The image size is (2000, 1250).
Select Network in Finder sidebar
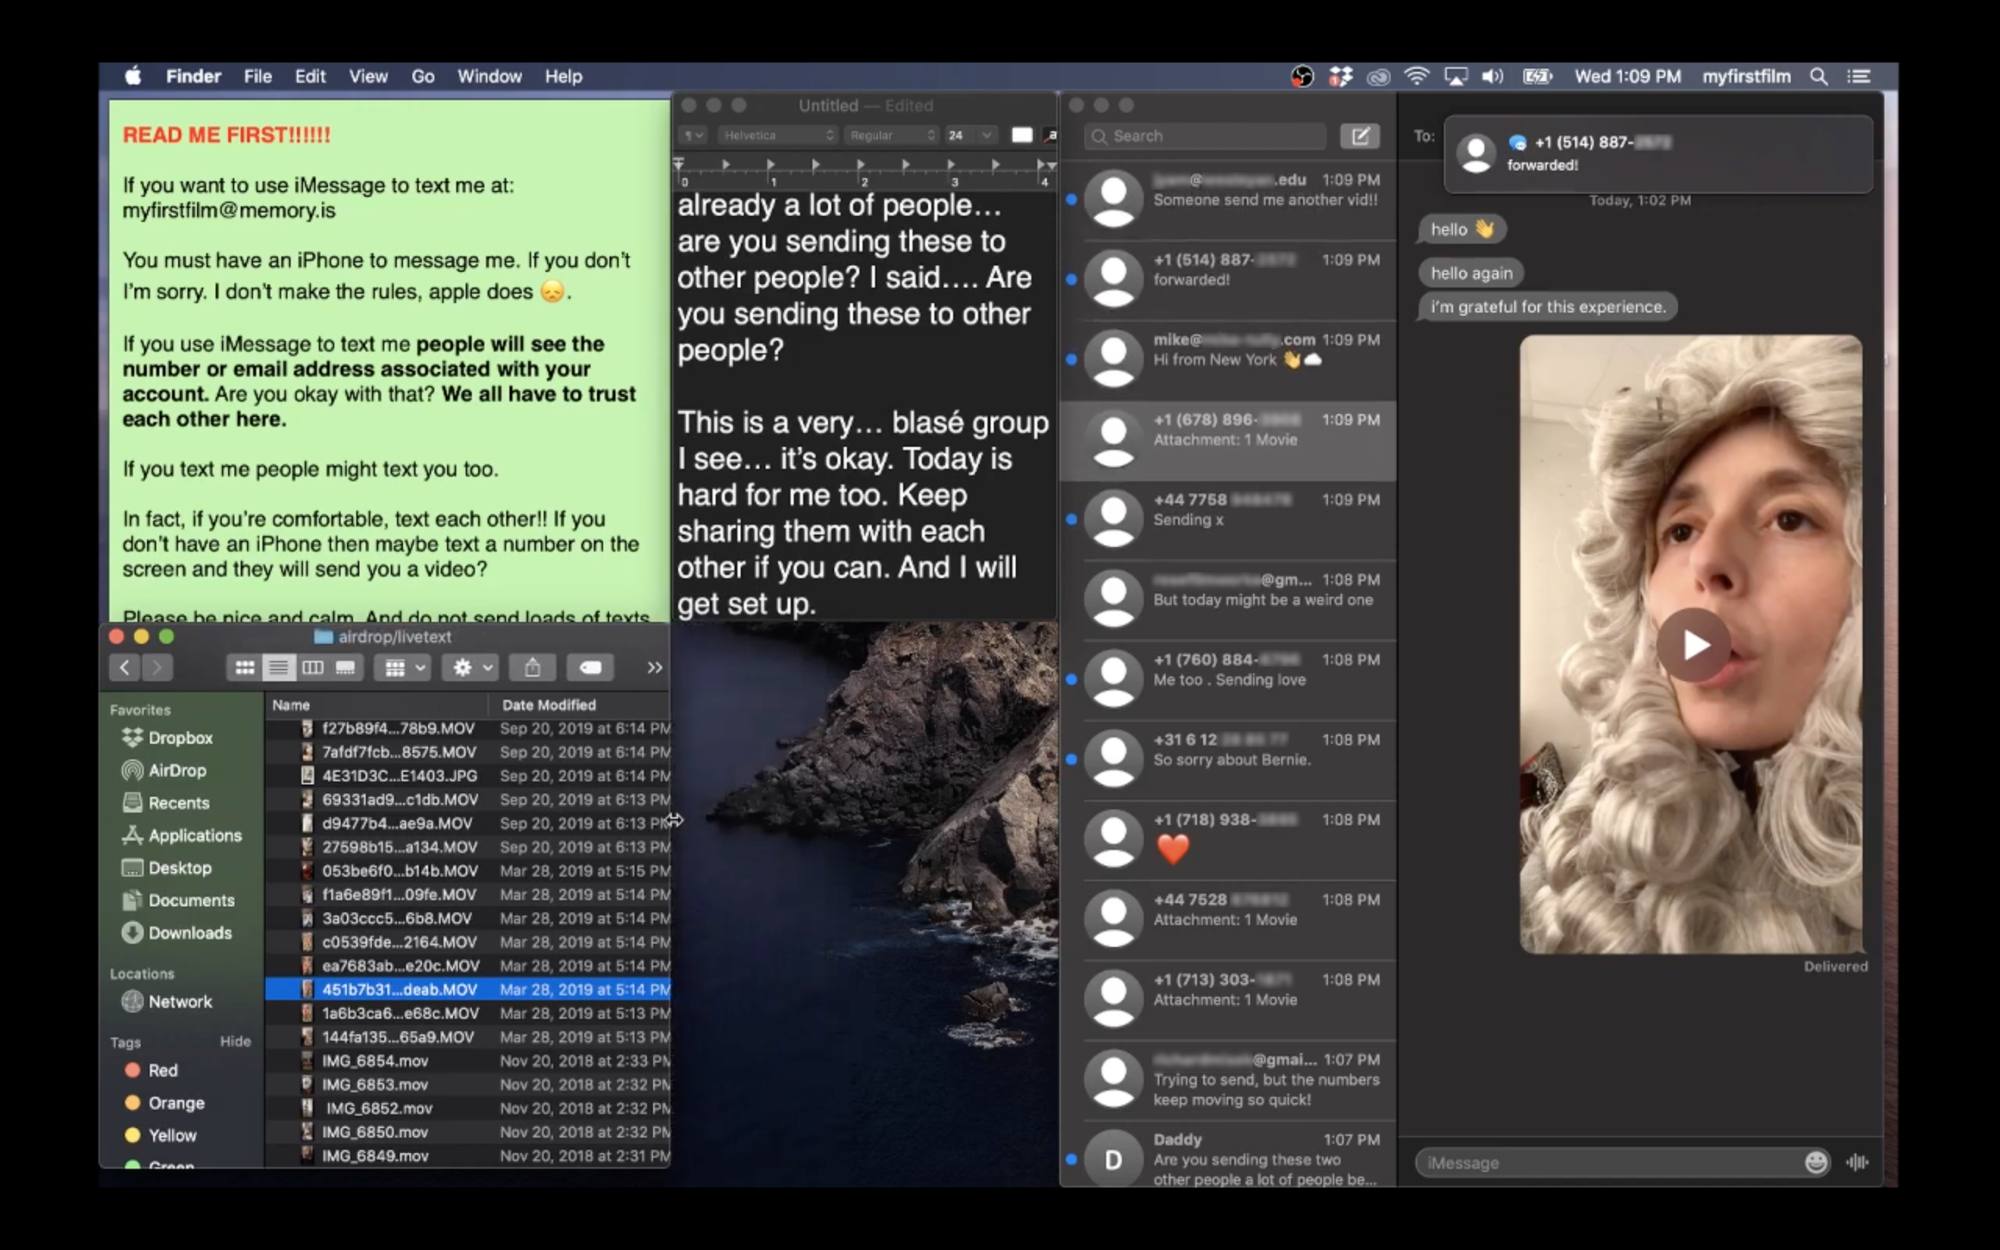[x=166, y=1001]
